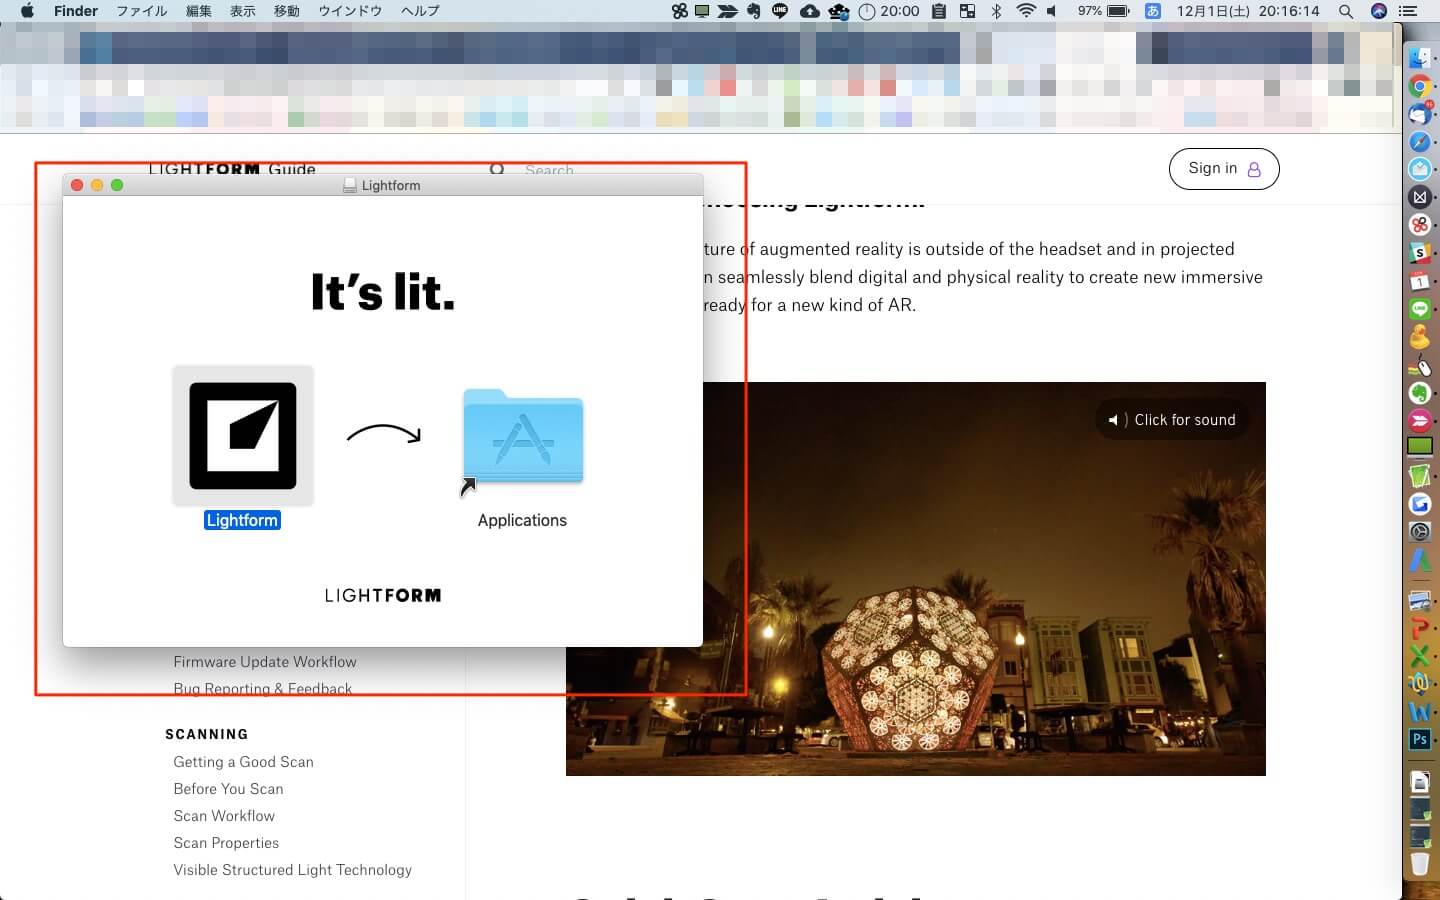Click the Wi-Fi status icon
Screen dimensions: 1440x900
coord(1025,11)
